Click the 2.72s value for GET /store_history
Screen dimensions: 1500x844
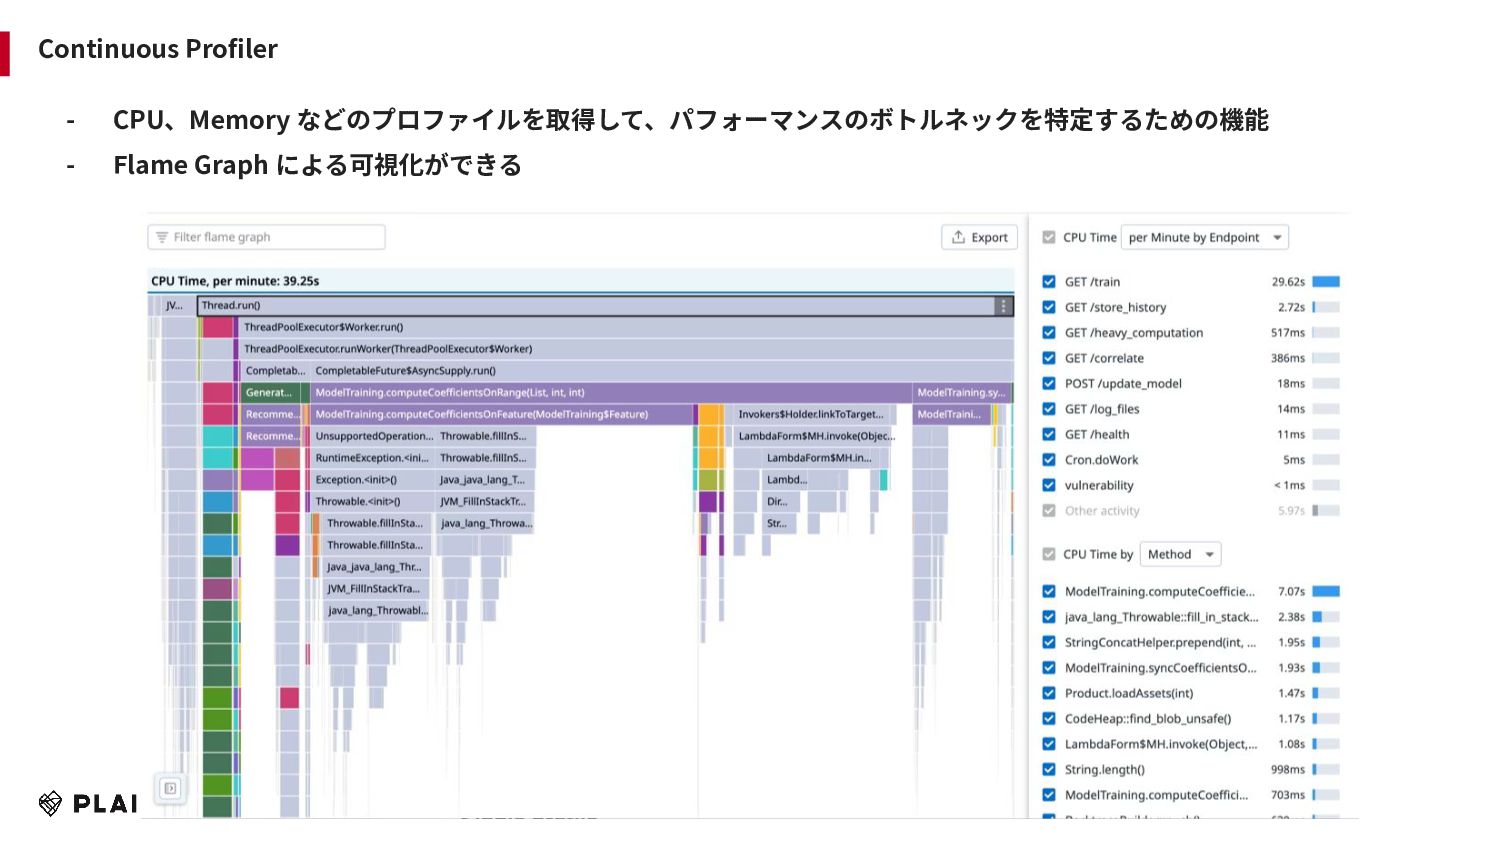pos(1291,307)
